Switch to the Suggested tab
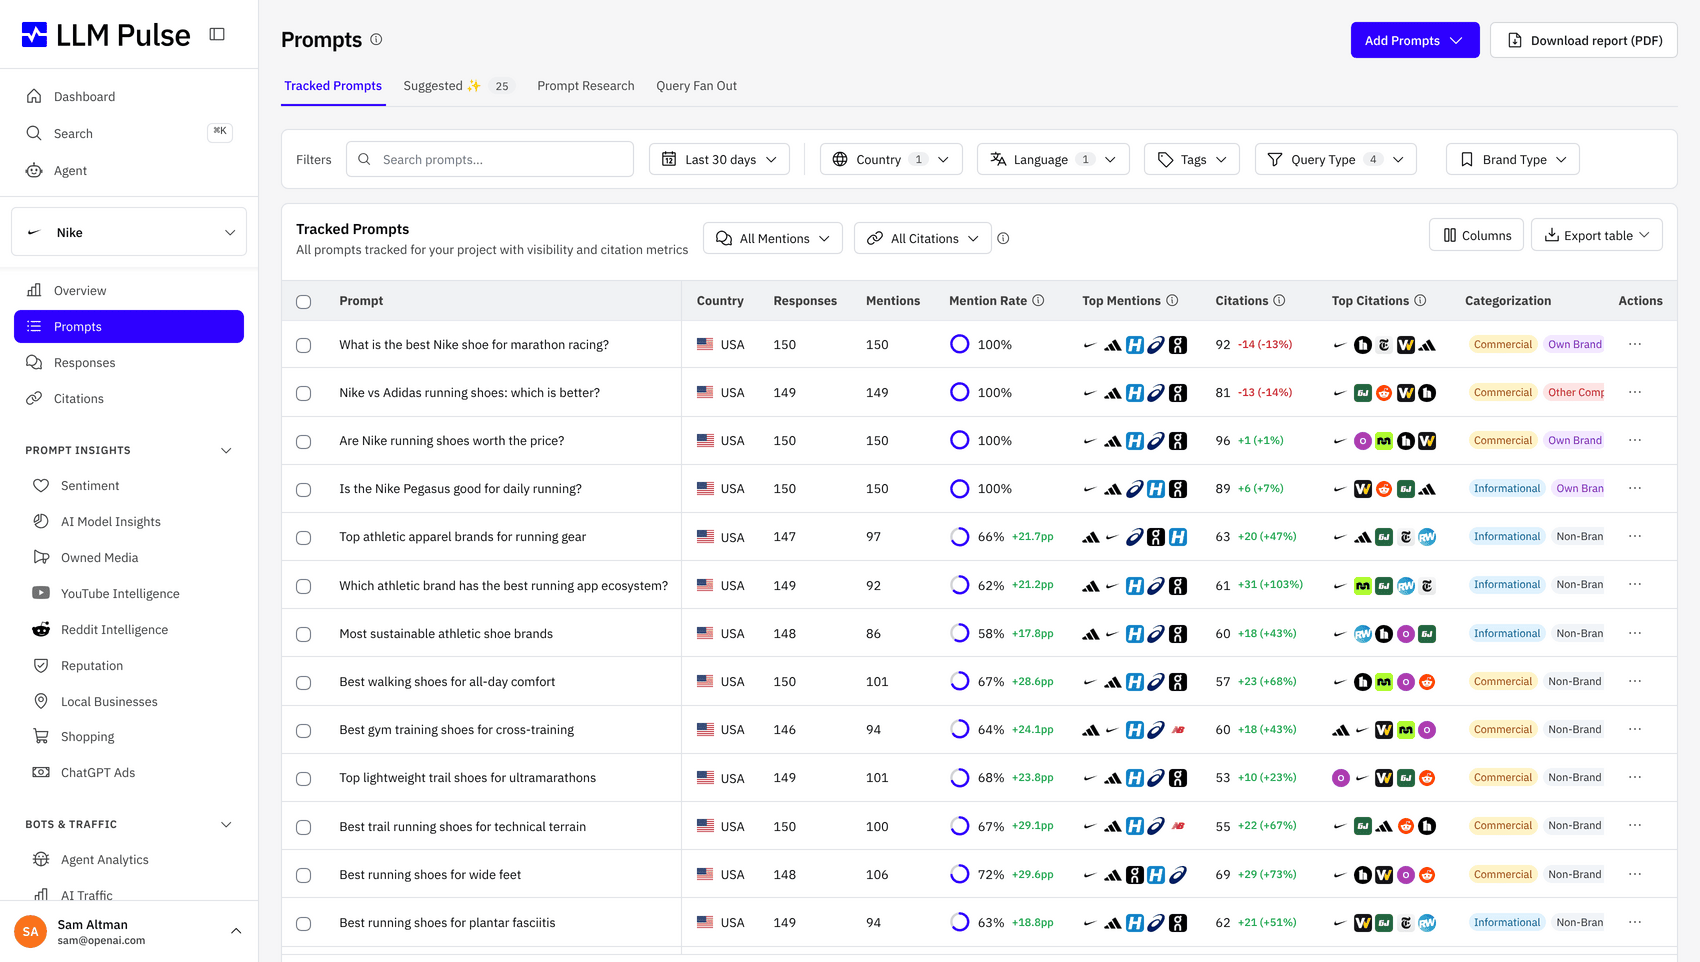The image size is (1700, 962). click(x=457, y=85)
